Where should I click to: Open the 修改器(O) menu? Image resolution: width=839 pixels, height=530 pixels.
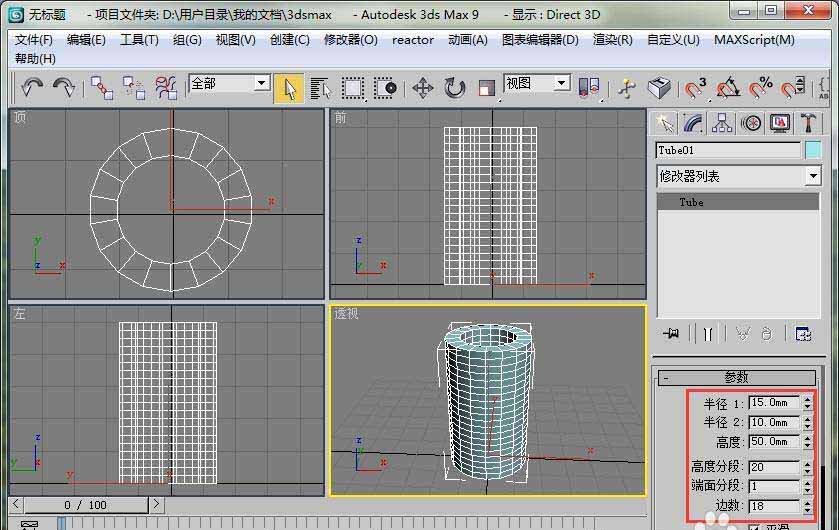(x=350, y=40)
